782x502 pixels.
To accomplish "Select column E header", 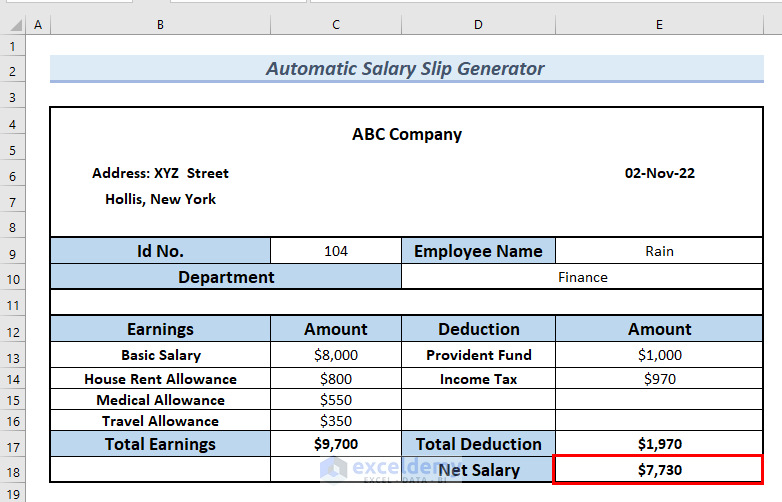I will pyautogui.click(x=659, y=24).
